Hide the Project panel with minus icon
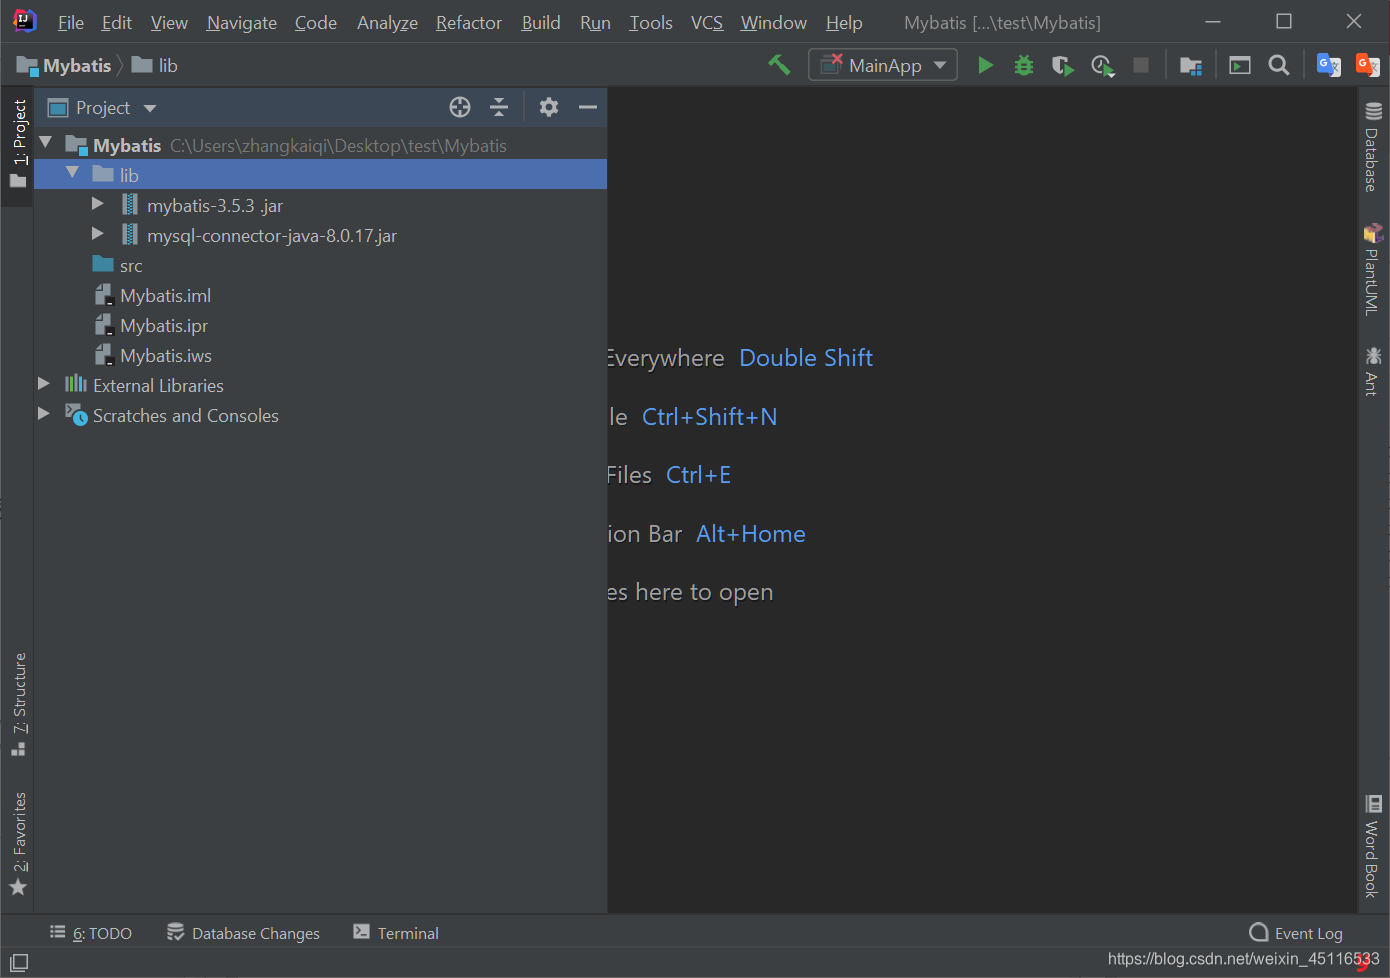 pyautogui.click(x=588, y=107)
